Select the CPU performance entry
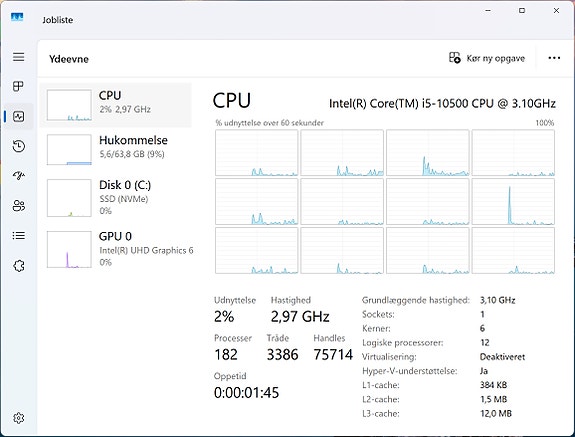575x437 pixels. 116,105
